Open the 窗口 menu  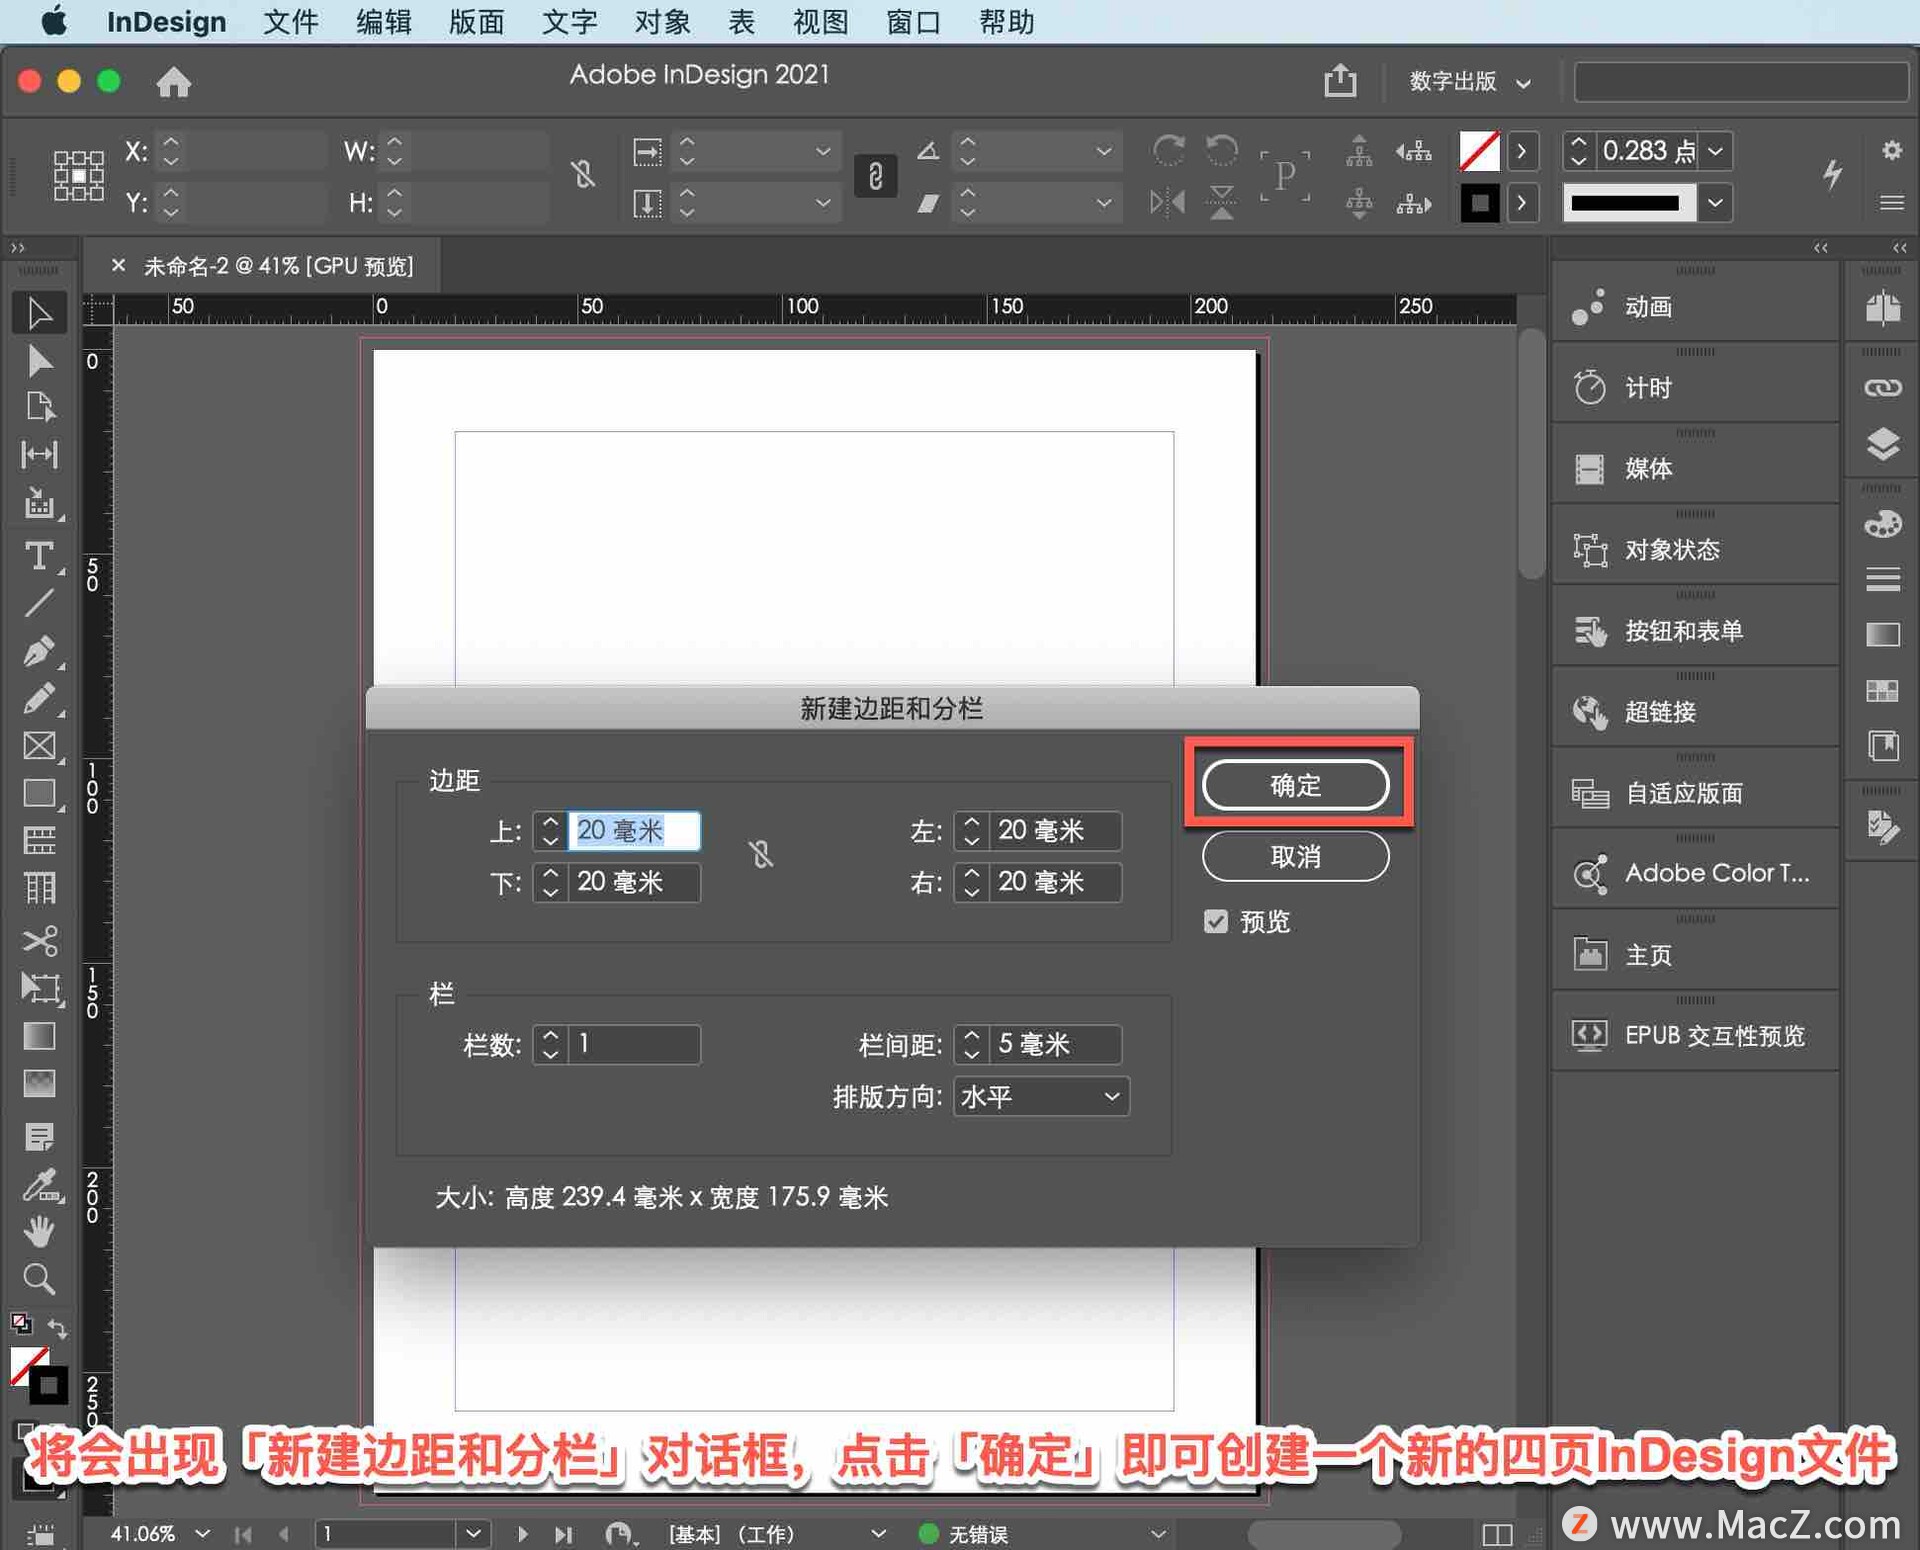(912, 21)
